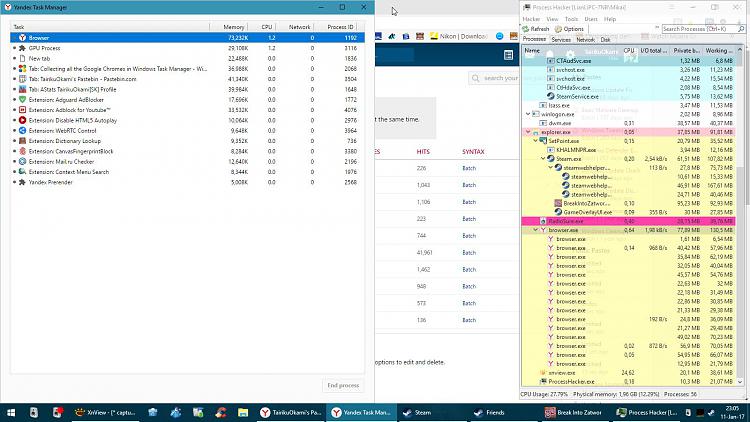Click Yandex Browser icon in task list

[x=22, y=38]
